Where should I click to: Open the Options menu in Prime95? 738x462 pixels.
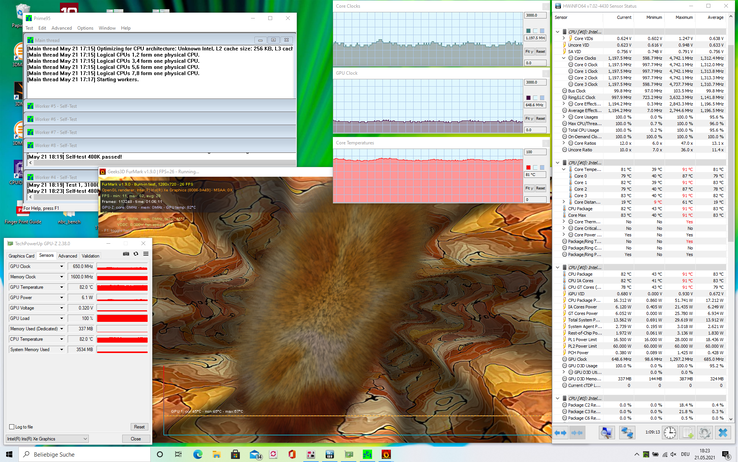85,28
